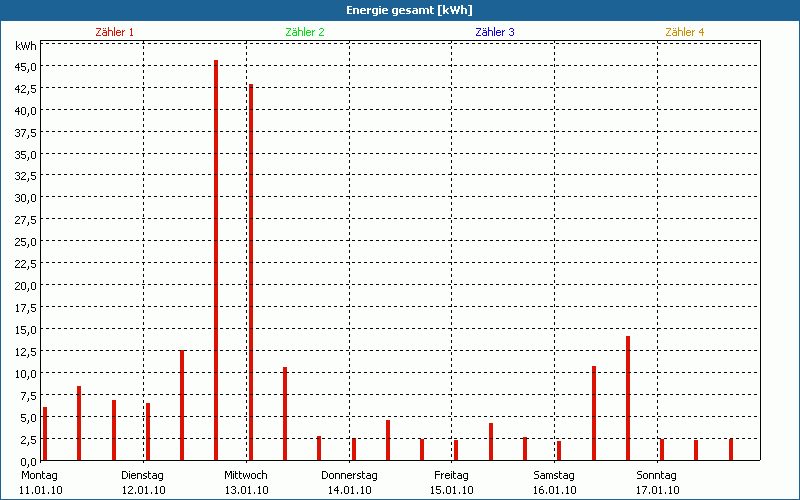Click the 7,5 y-axis value

(28, 395)
